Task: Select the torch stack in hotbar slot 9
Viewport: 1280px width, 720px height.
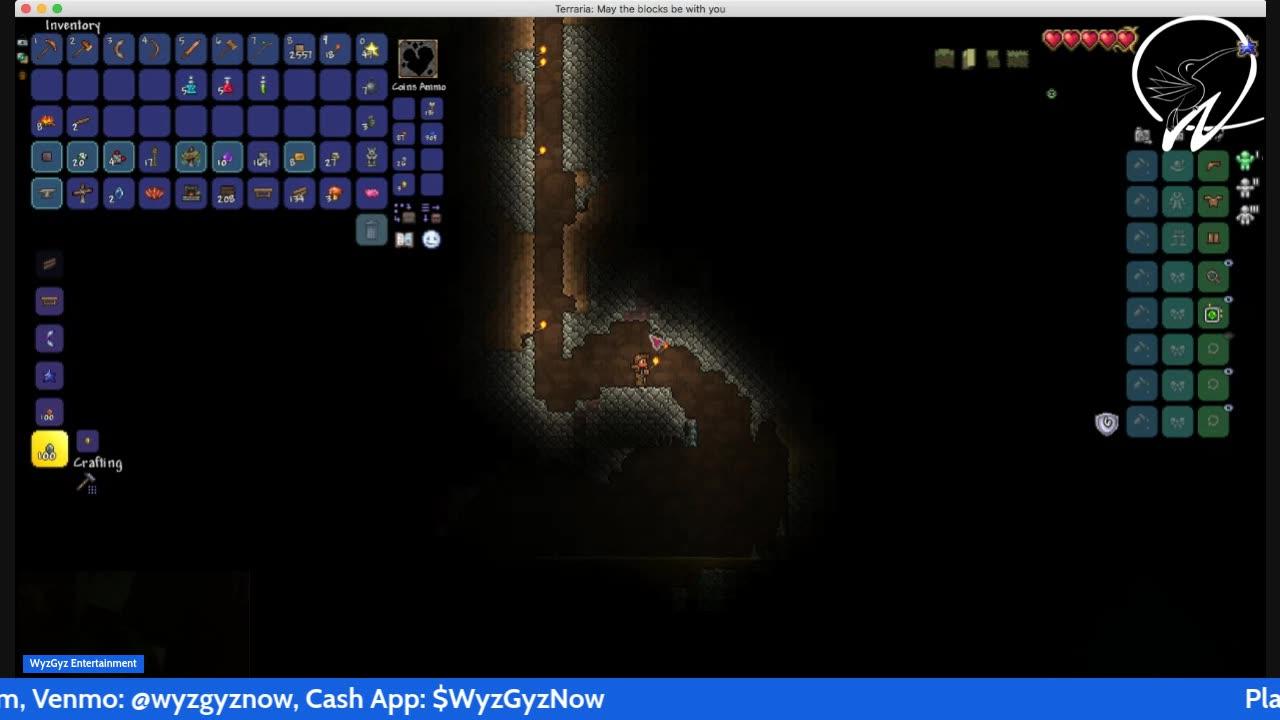Action: (335, 48)
